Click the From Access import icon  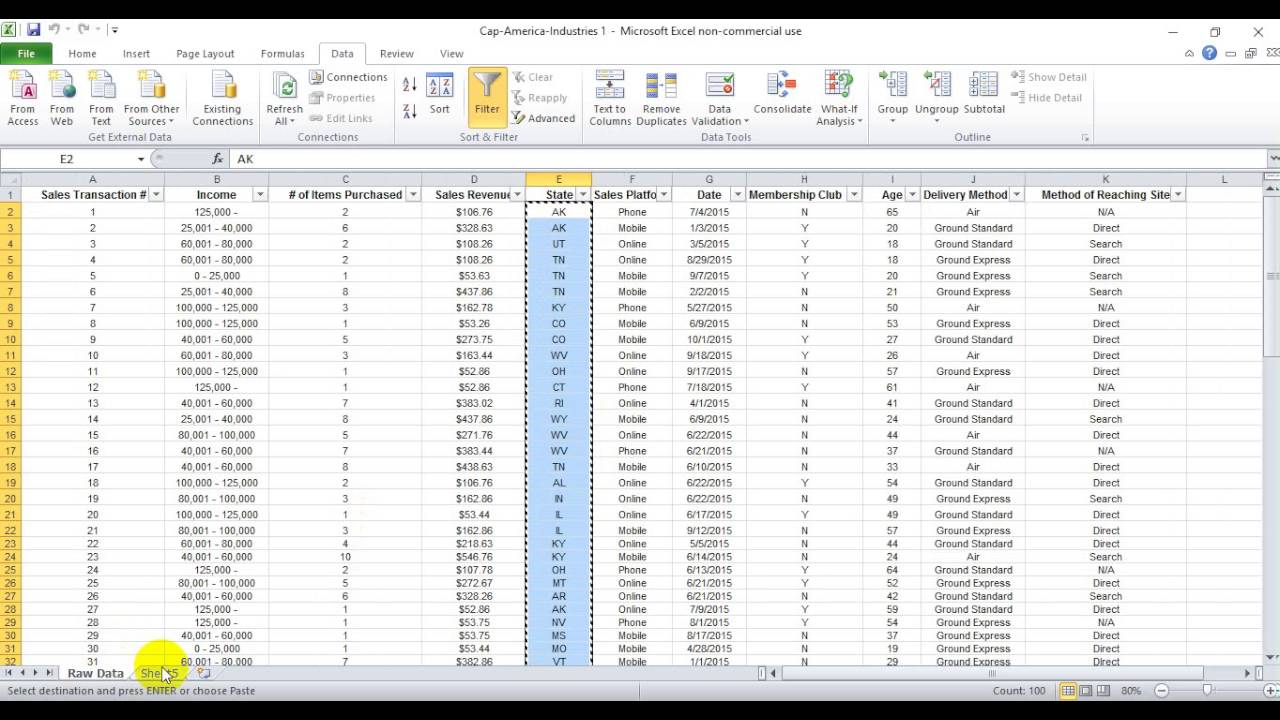[x=22, y=98]
